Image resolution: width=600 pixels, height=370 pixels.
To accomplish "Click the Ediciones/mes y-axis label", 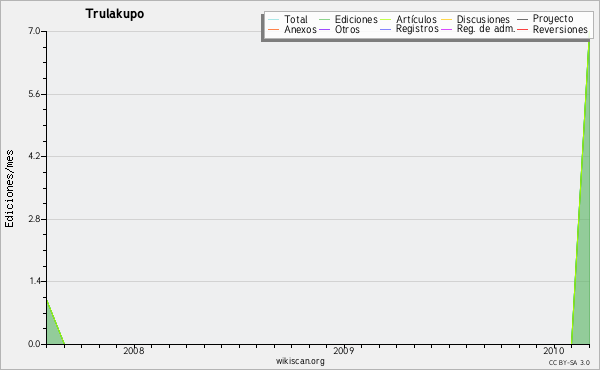I will pos(9,189).
